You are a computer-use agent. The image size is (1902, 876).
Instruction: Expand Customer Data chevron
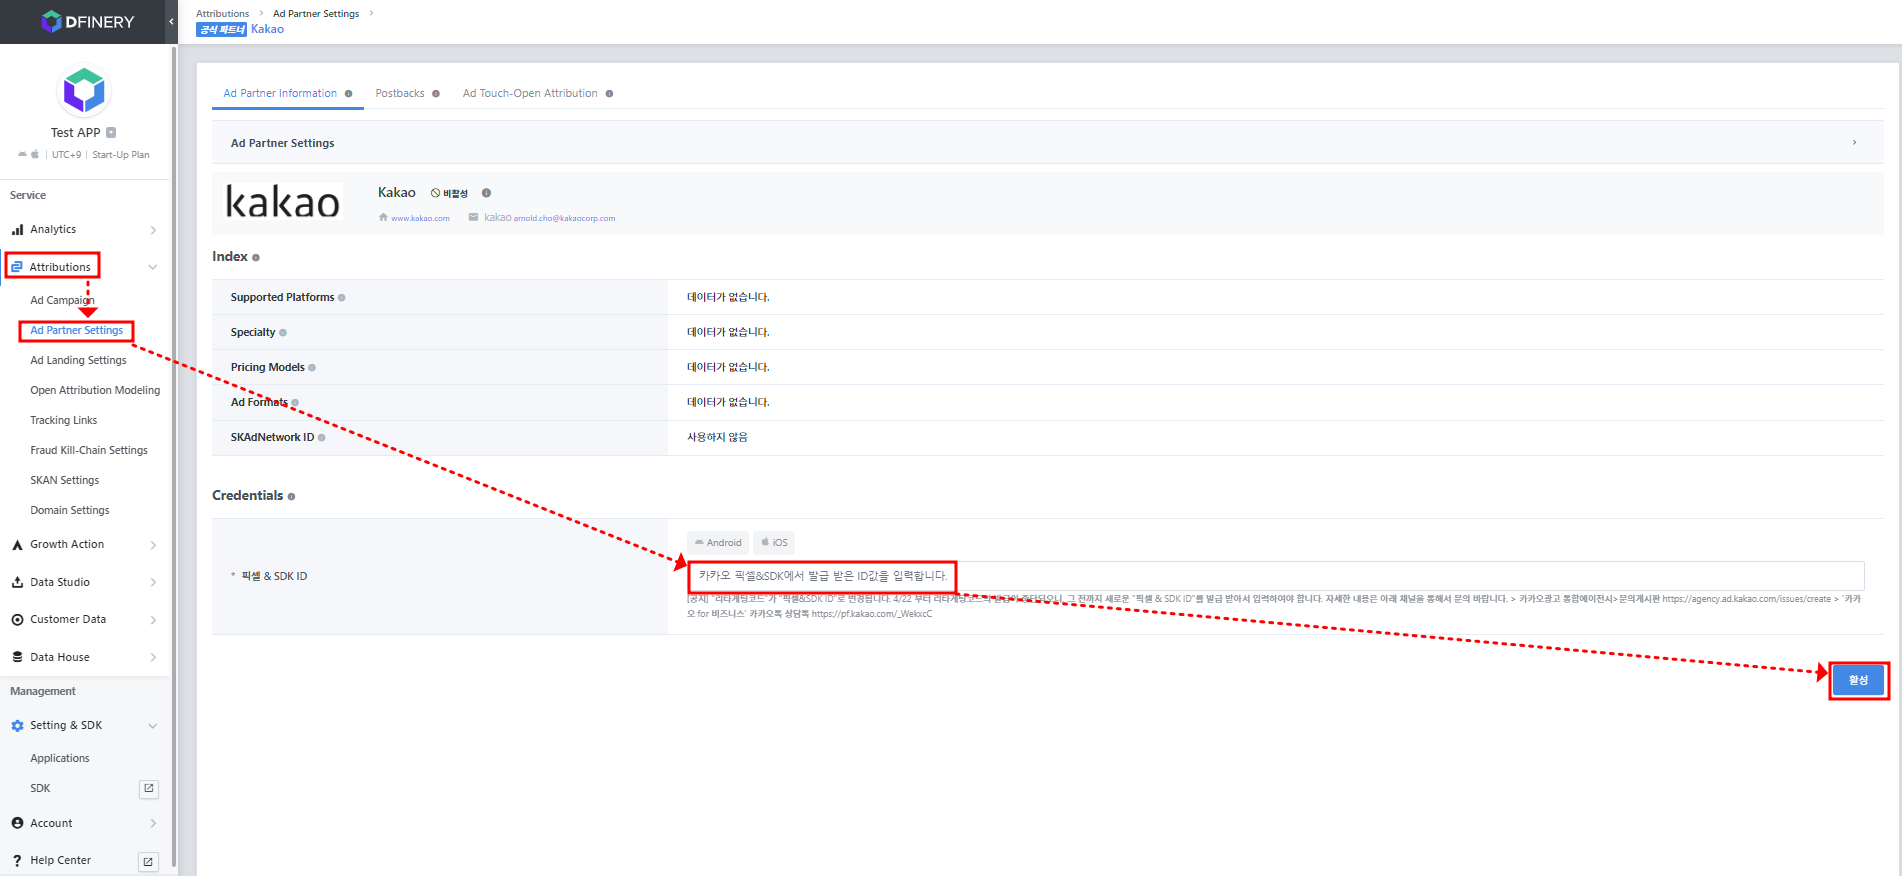click(153, 620)
